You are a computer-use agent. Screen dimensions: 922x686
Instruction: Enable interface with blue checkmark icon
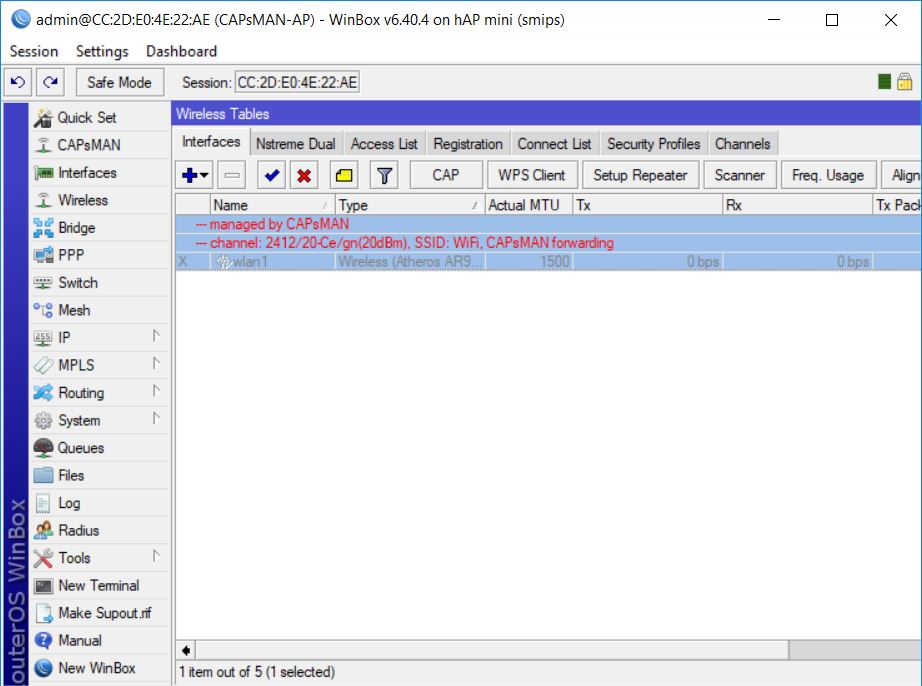(272, 175)
